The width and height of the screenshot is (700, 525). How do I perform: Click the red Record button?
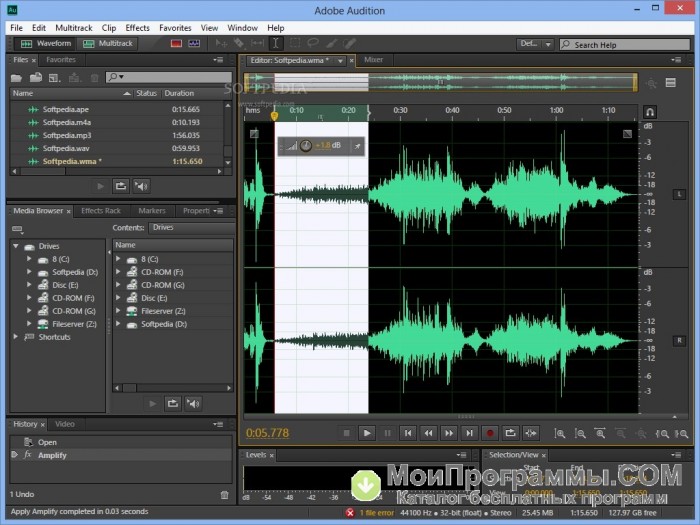[490, 433]
